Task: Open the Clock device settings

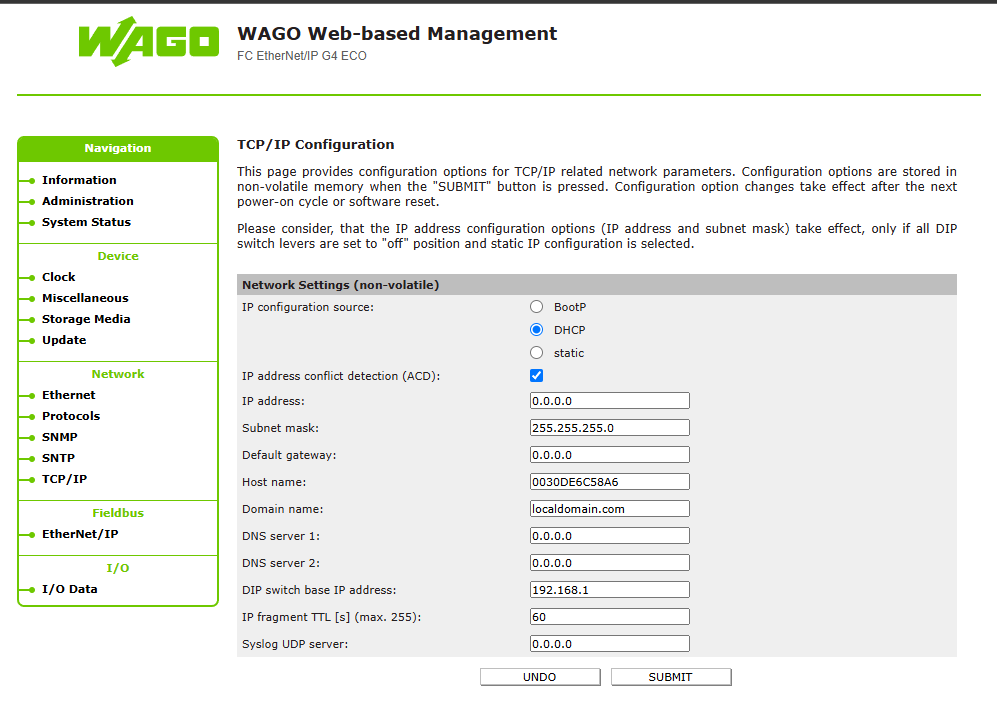Action: coord(58,277)
